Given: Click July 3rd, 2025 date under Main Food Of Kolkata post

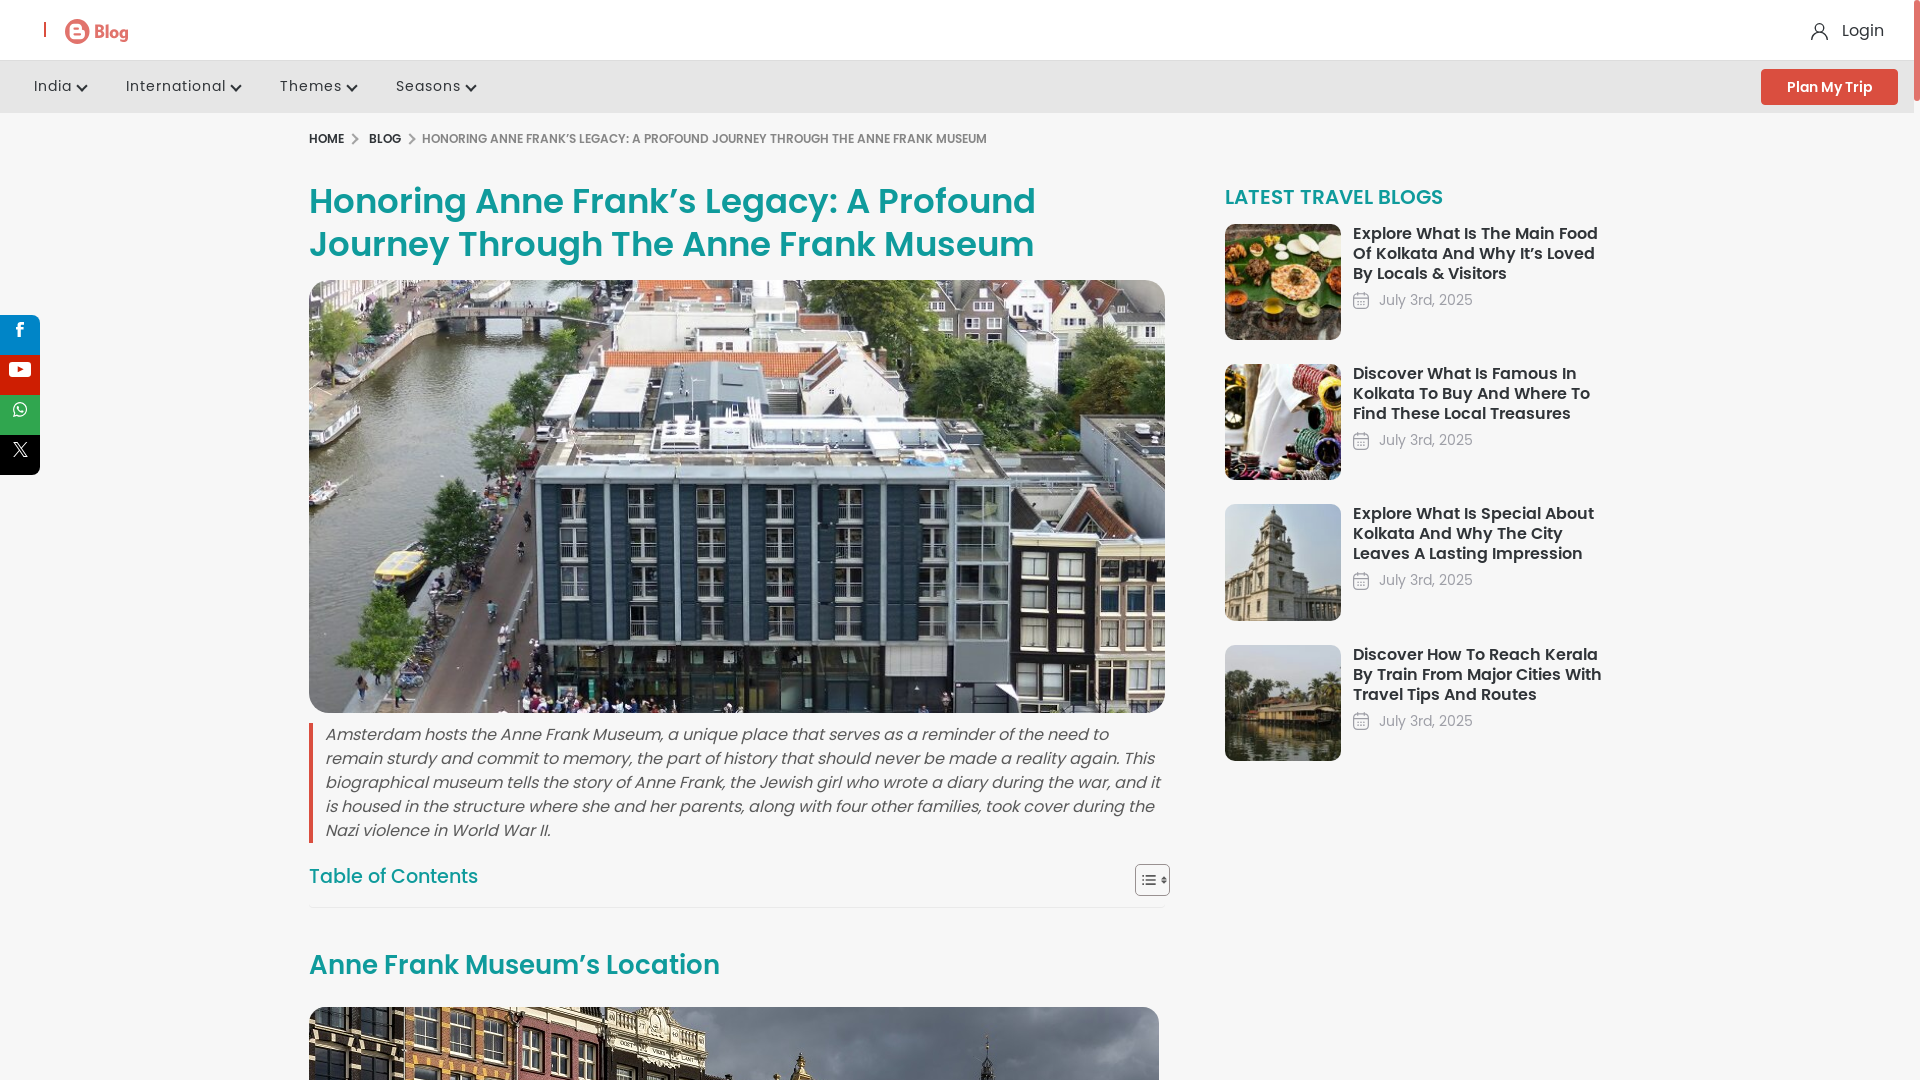Looking at the screenshot, I should (x=1425, y=300).
